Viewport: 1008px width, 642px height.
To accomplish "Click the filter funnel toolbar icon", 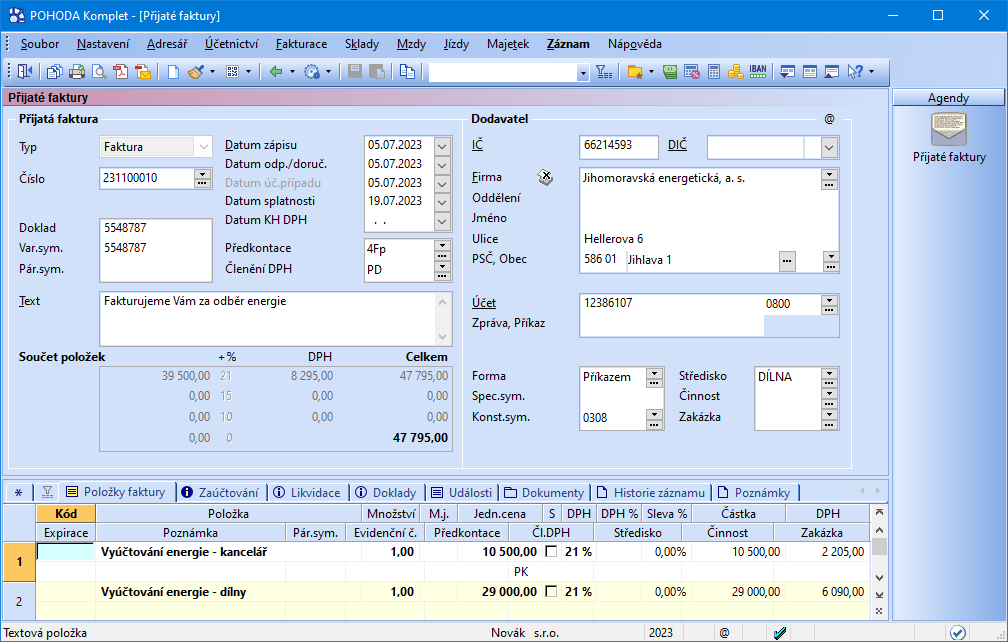I will pyautogui.click(x=604, y=71).
